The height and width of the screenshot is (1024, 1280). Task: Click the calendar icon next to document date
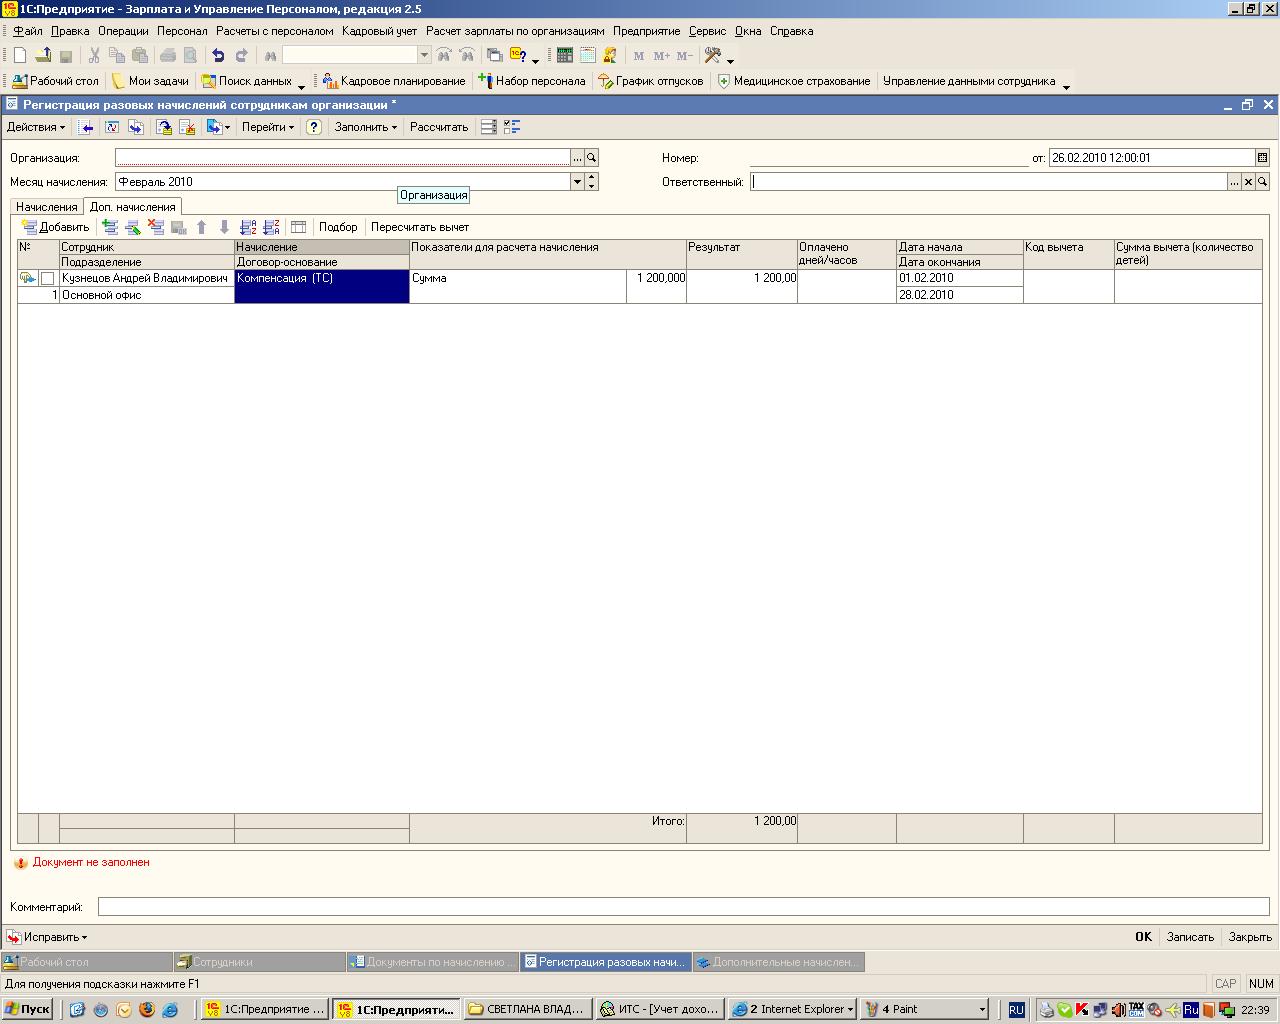coord(1262,158)
